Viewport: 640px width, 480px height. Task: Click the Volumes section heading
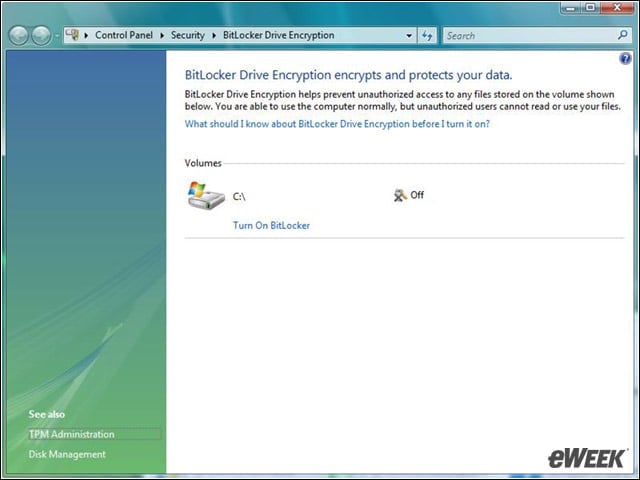203,163
